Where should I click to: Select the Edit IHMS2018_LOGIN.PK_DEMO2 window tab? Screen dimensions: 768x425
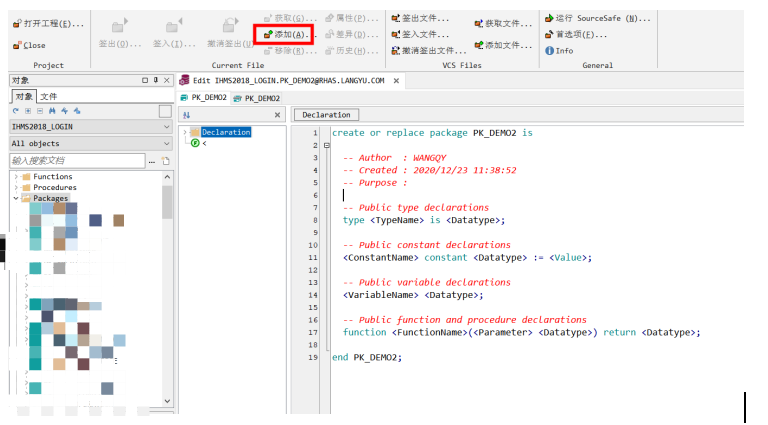coord(288,80)
